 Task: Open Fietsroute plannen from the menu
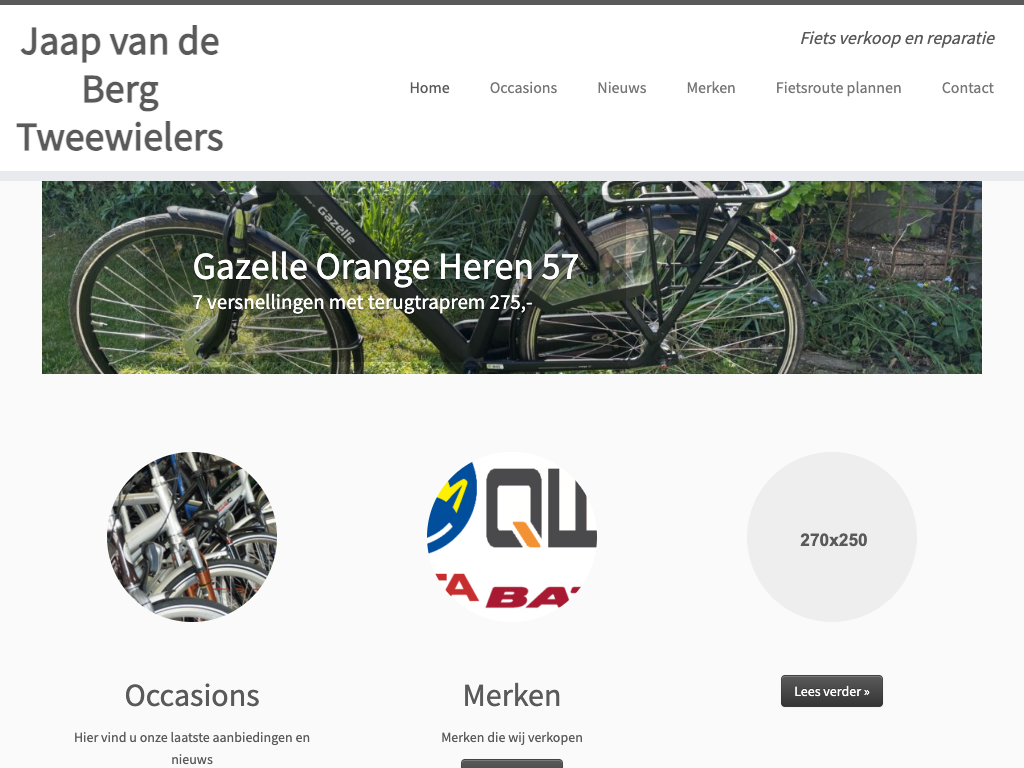[x=839, y=88]
